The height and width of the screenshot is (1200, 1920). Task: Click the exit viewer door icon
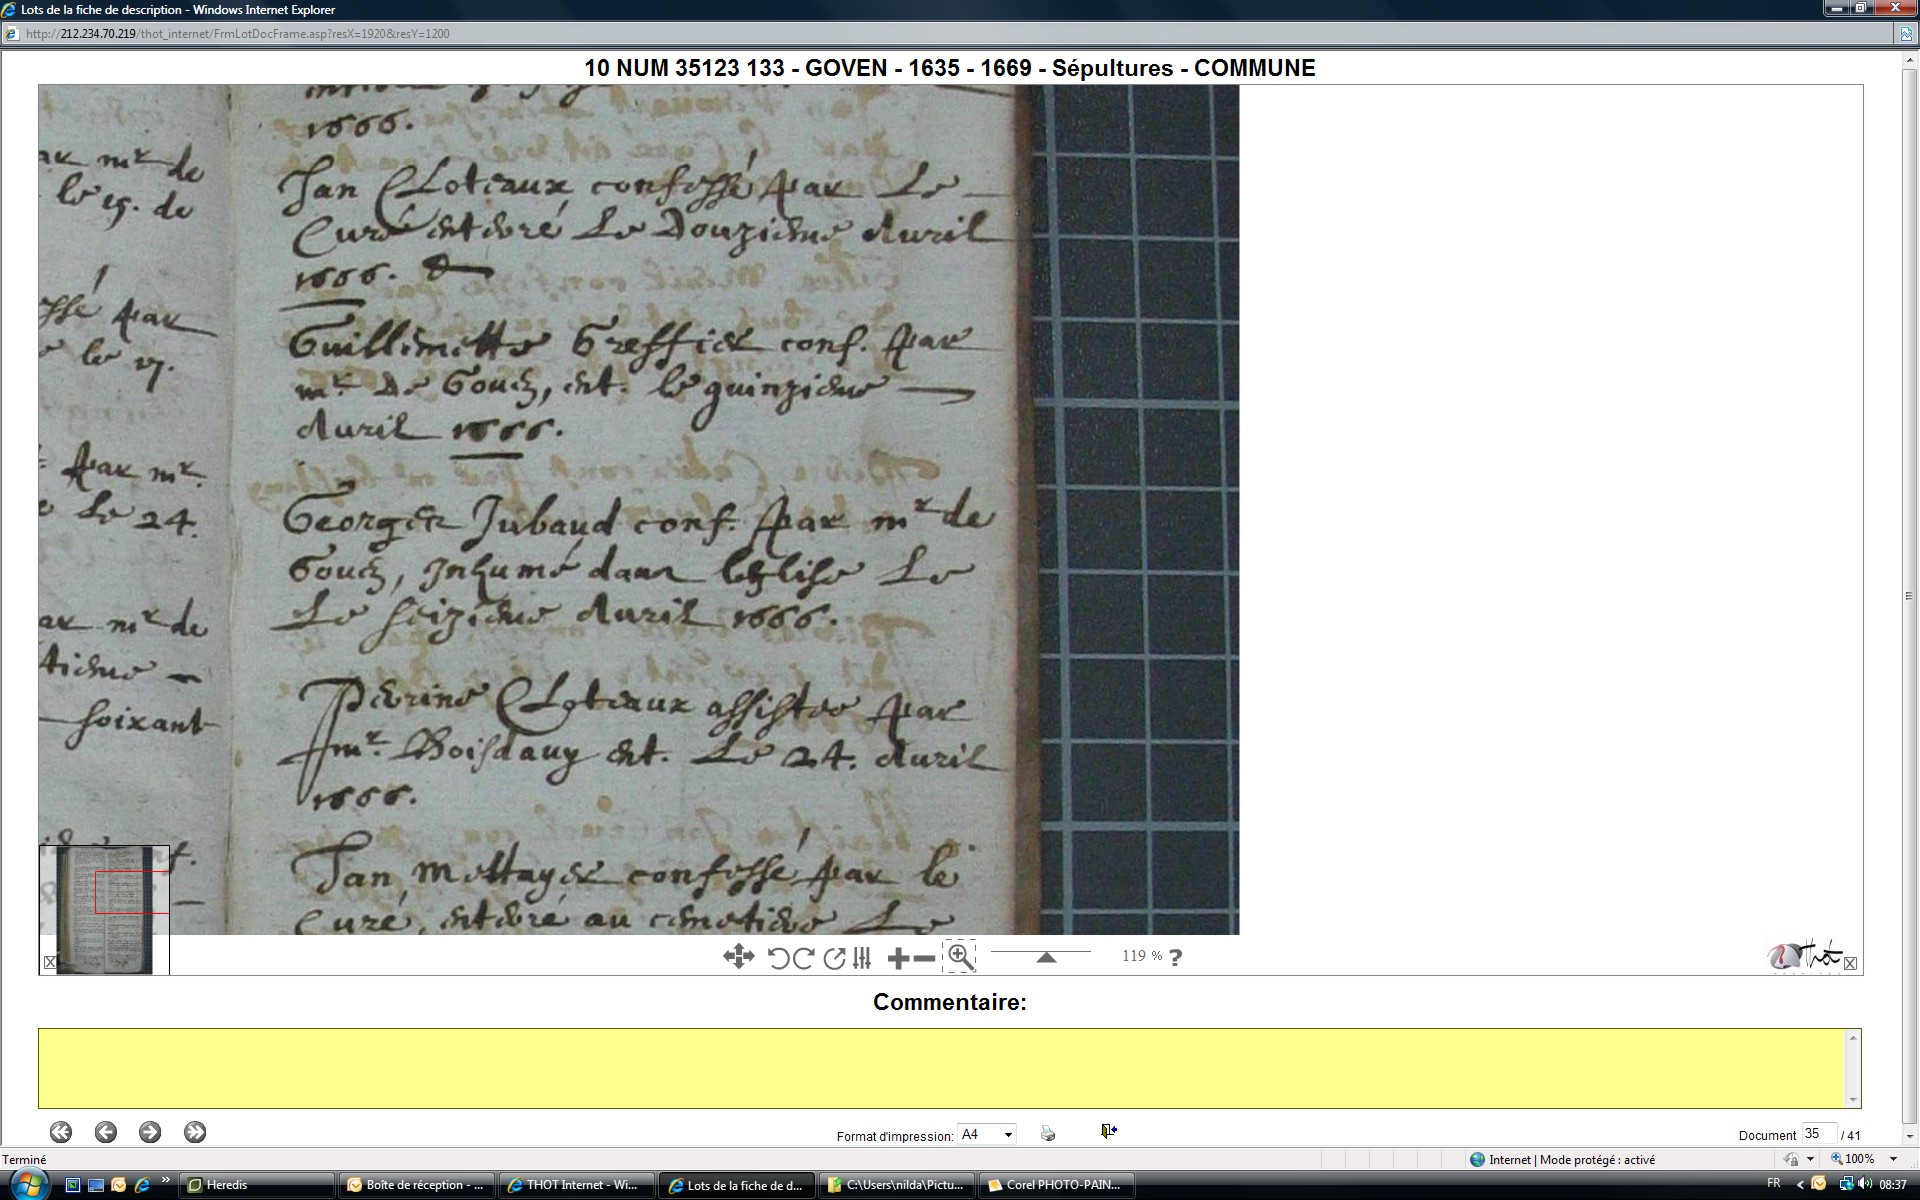coord(1108,1131)
